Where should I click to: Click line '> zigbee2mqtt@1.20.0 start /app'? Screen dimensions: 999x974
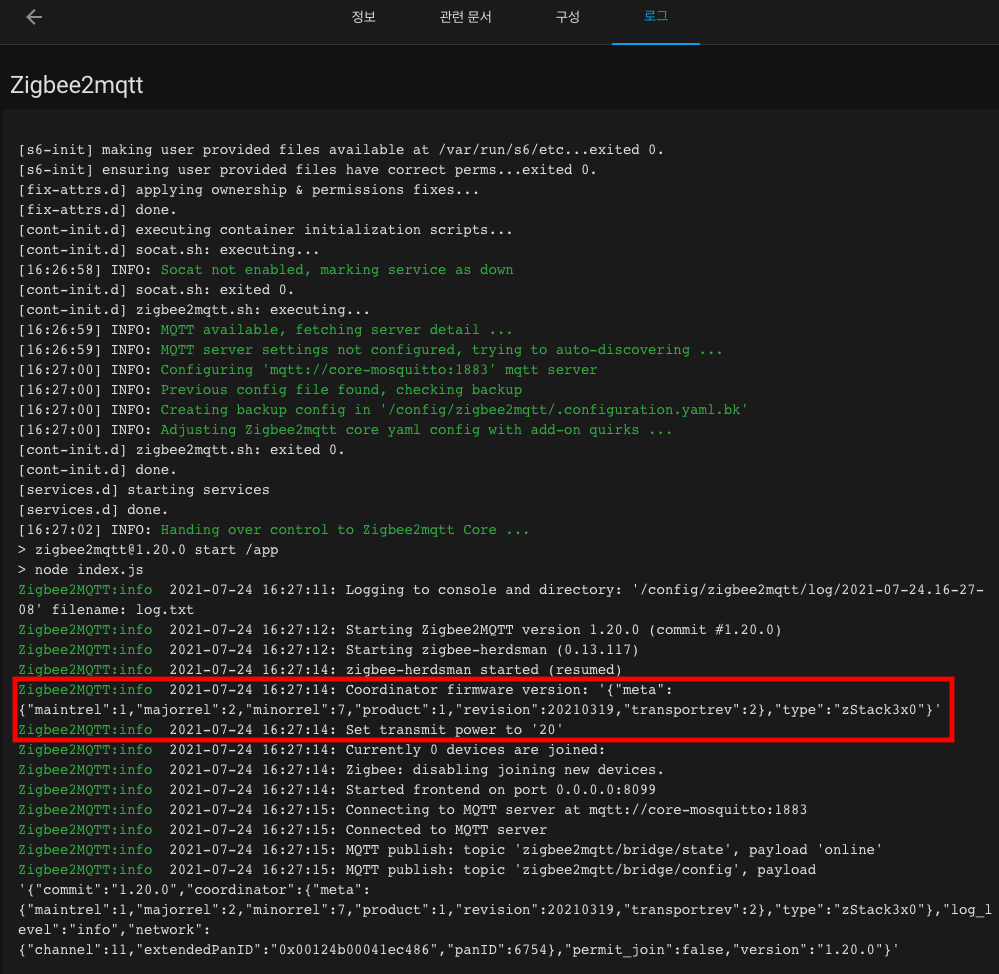[148, 550]
